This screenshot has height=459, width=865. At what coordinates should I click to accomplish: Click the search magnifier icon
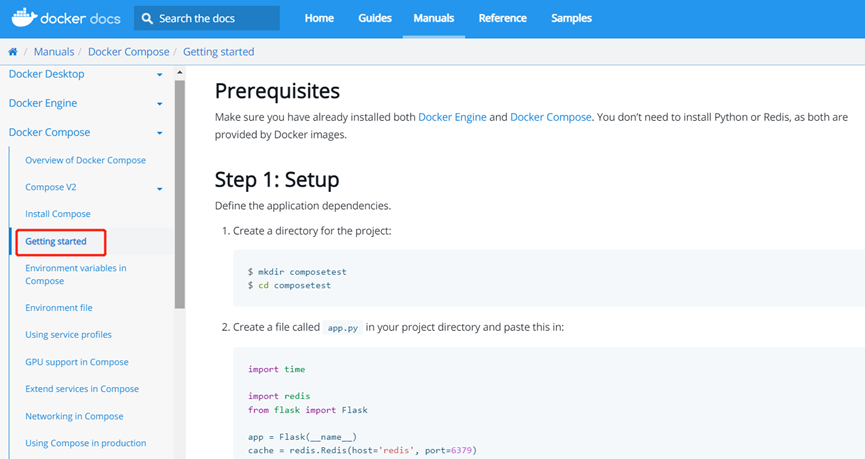[x=147, y=18]
